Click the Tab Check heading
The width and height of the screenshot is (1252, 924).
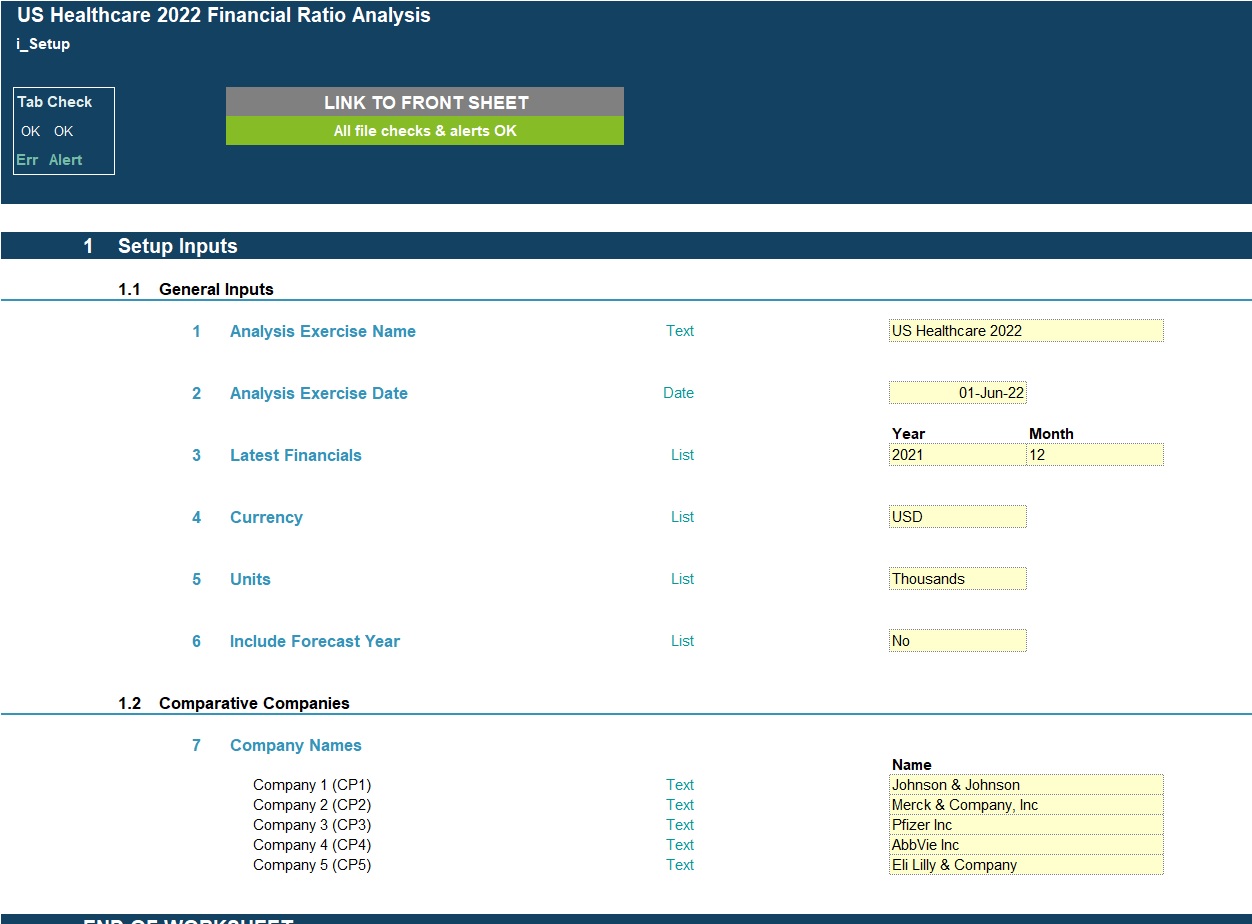(x=55, y=102)
